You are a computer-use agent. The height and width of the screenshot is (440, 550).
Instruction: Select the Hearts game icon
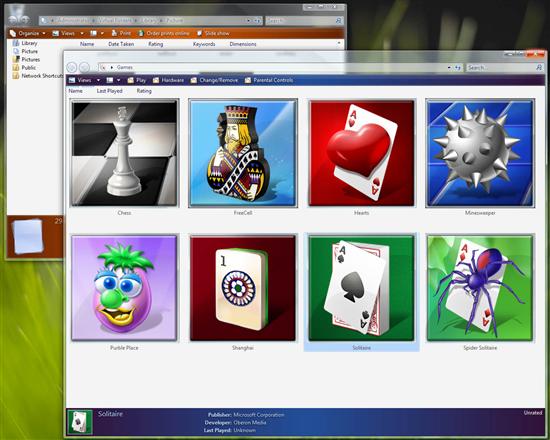tap(362, 153)
